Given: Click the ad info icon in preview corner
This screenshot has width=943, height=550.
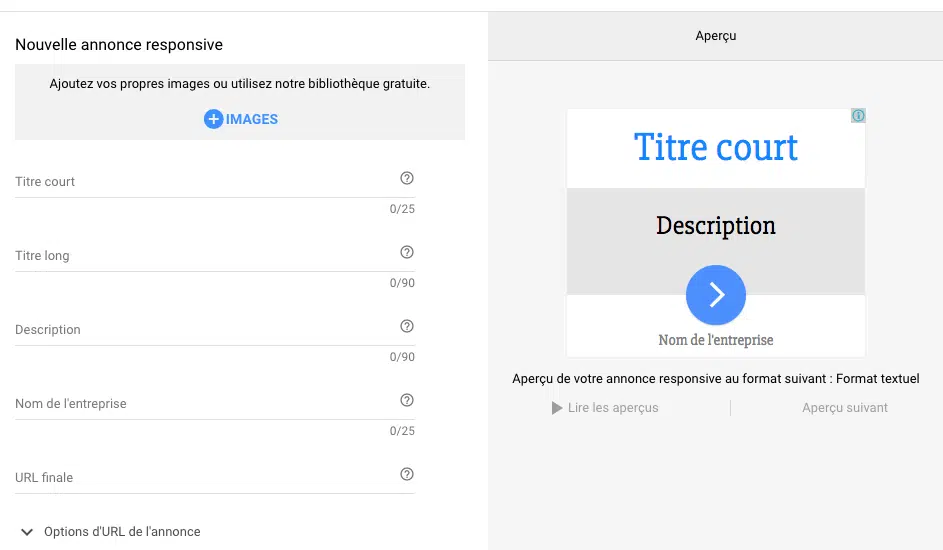Looking at the screenshot, I should 858,116.
